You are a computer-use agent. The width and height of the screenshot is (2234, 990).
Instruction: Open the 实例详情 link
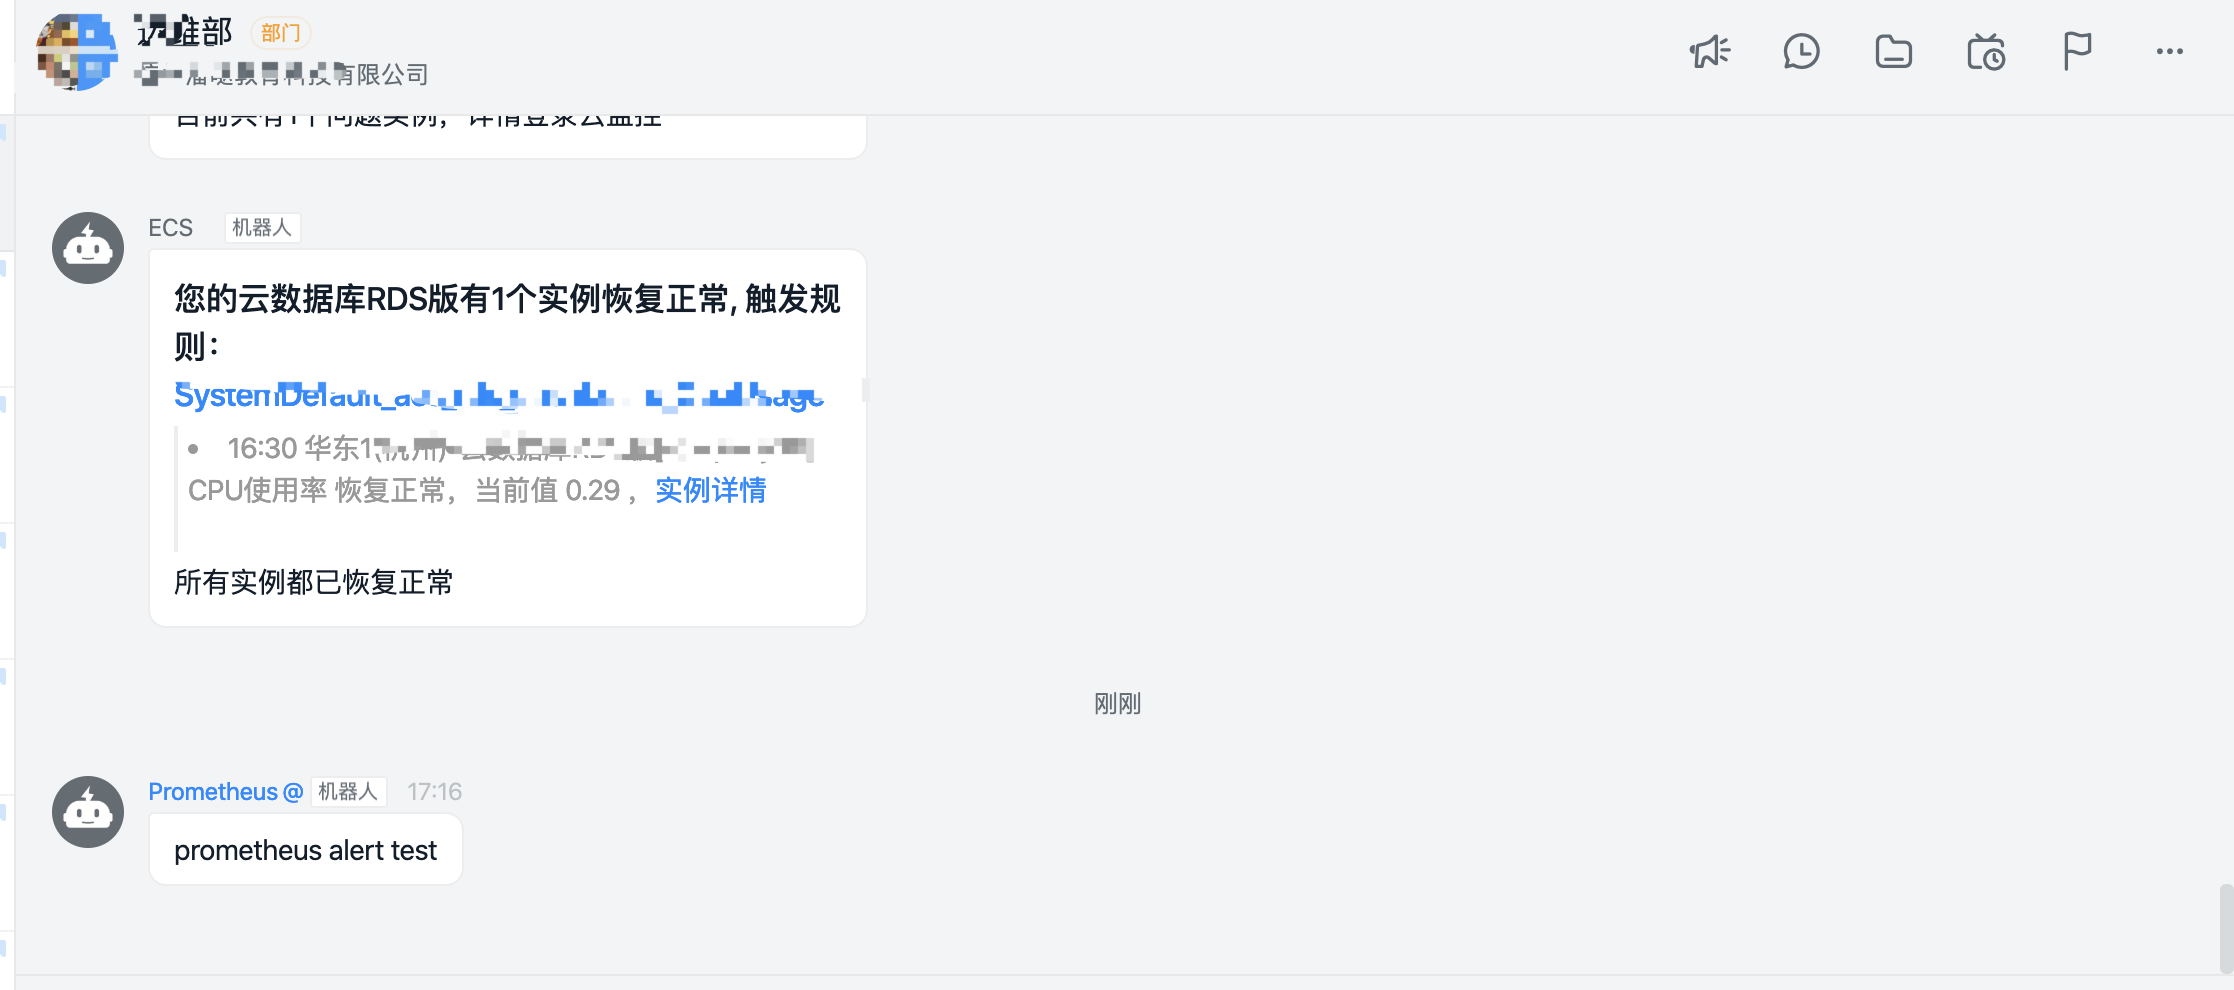coord(711,490)
